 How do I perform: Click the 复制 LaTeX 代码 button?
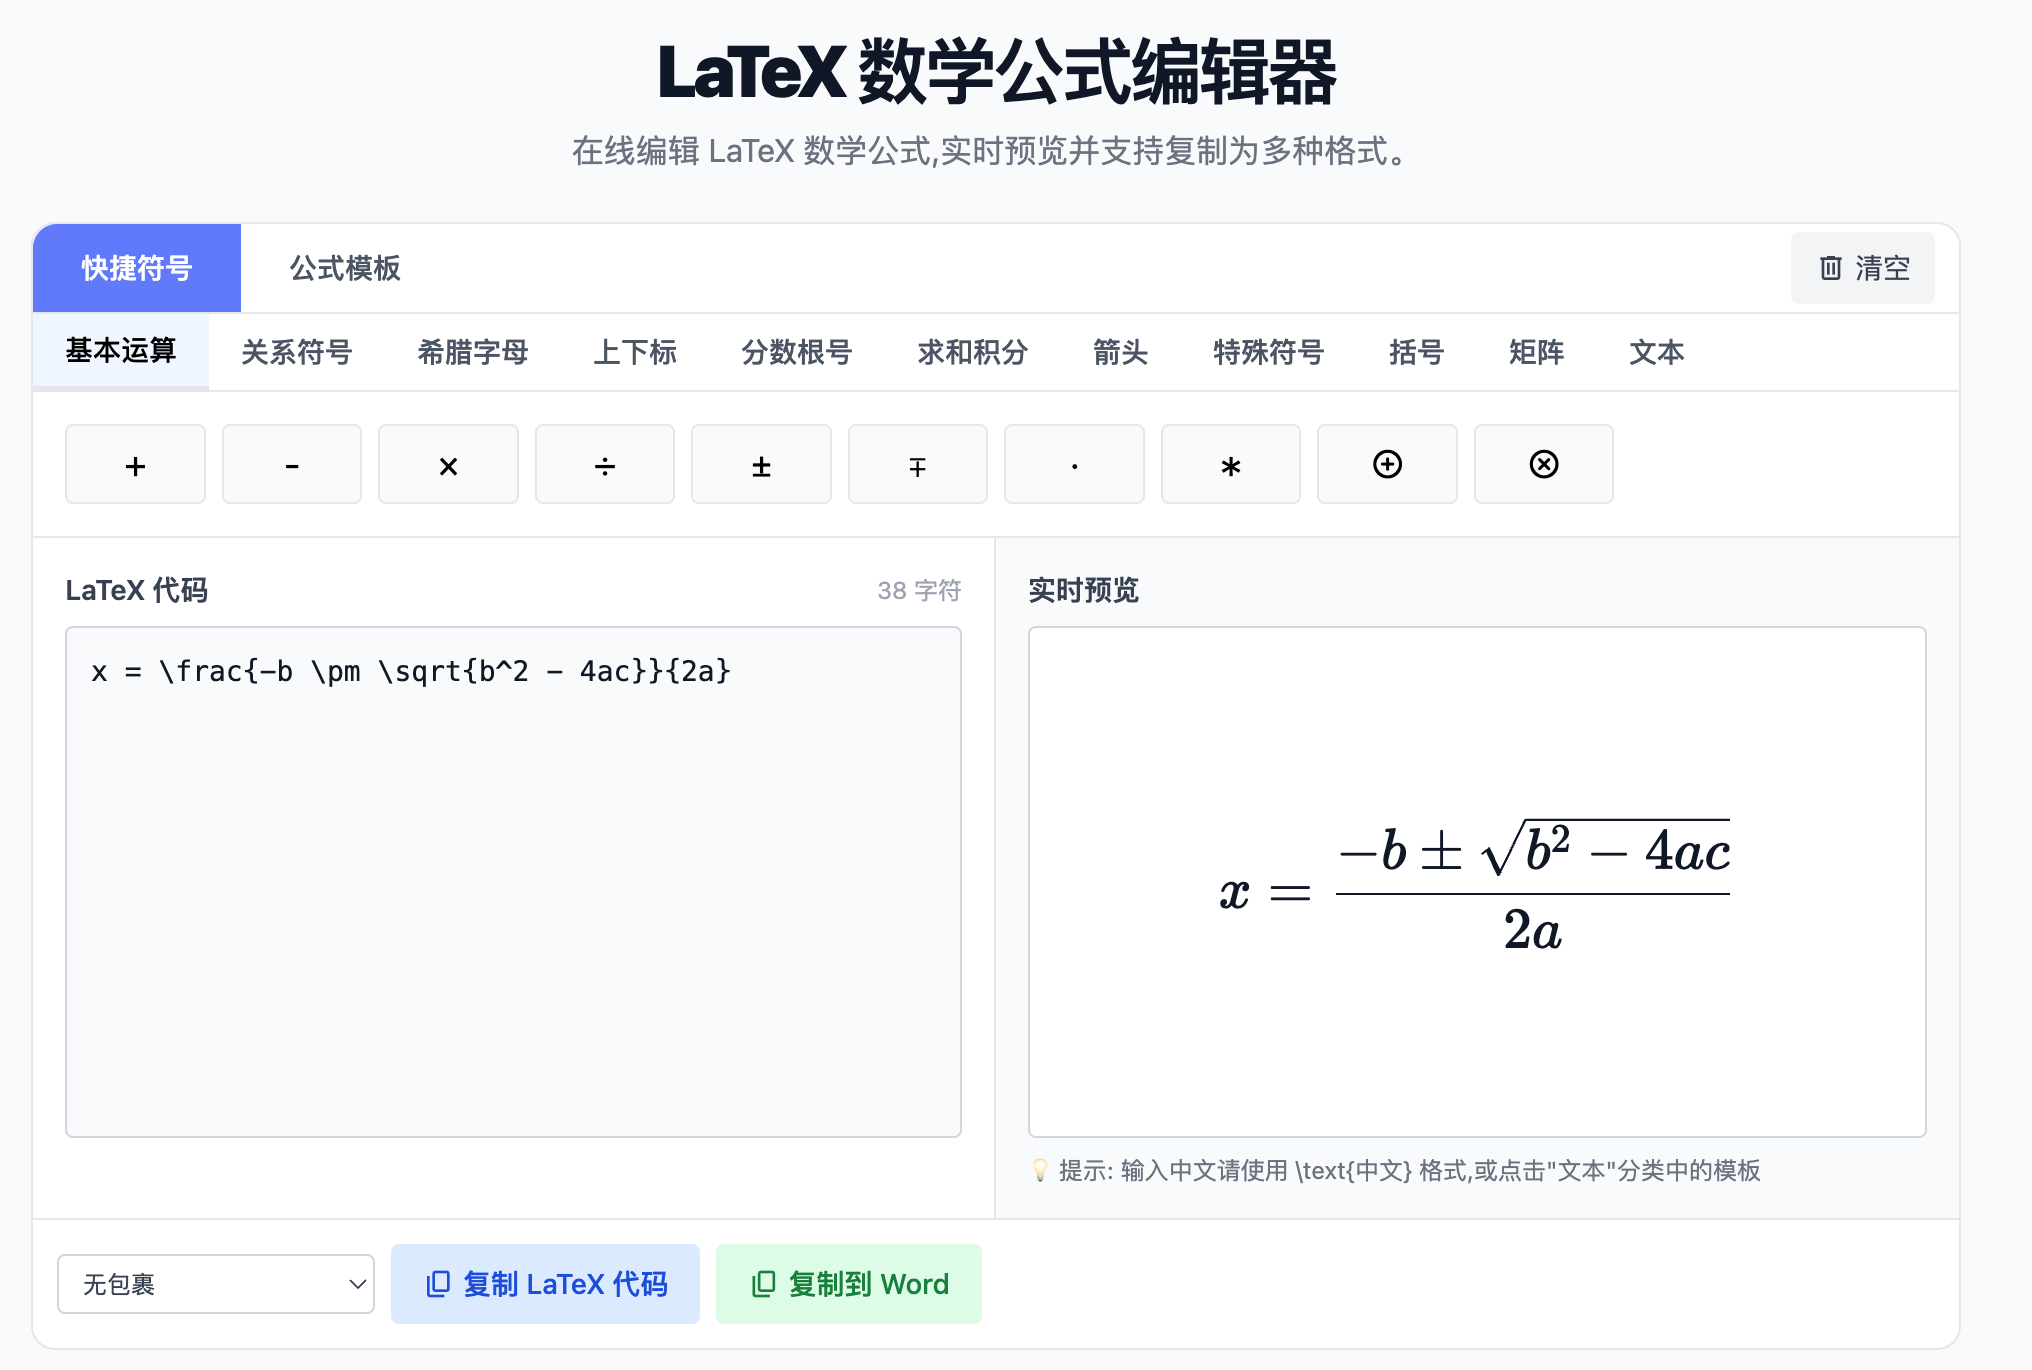pos(545,1284)
